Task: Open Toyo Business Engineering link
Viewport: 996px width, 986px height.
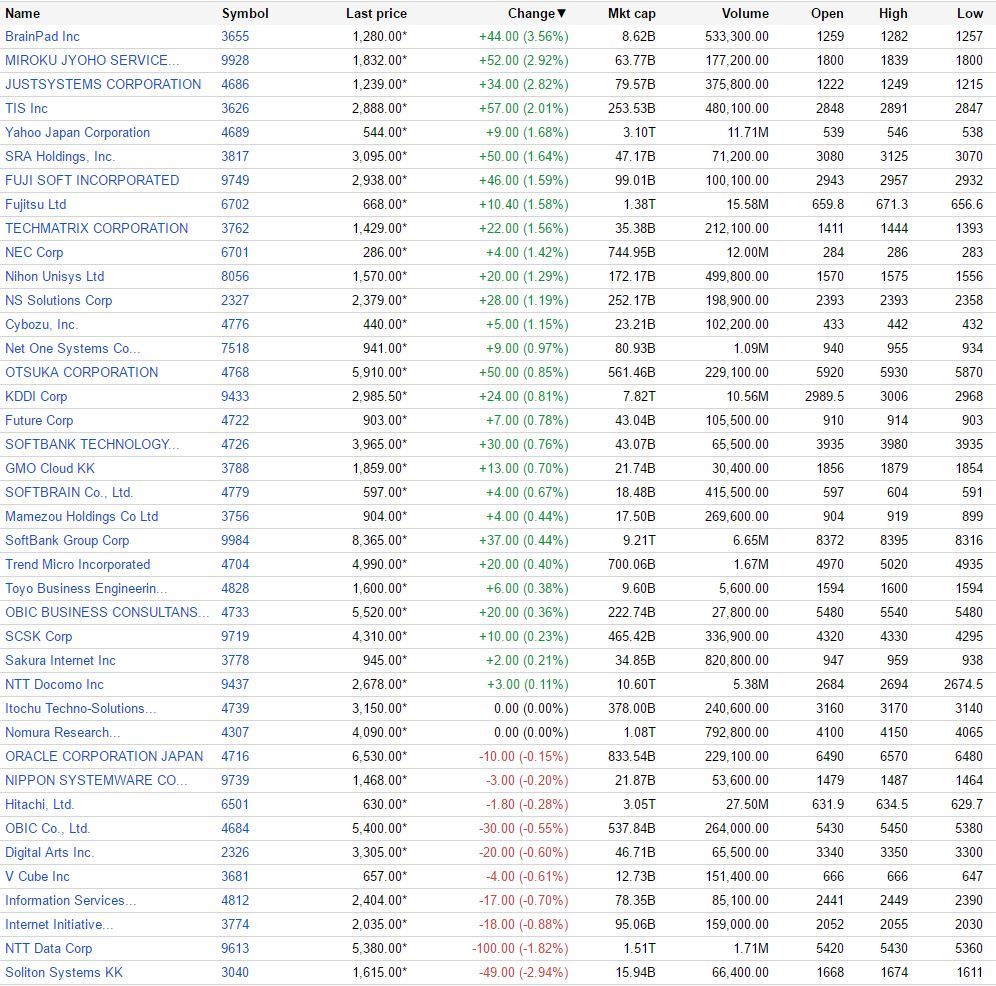Action: coord(86,589)
